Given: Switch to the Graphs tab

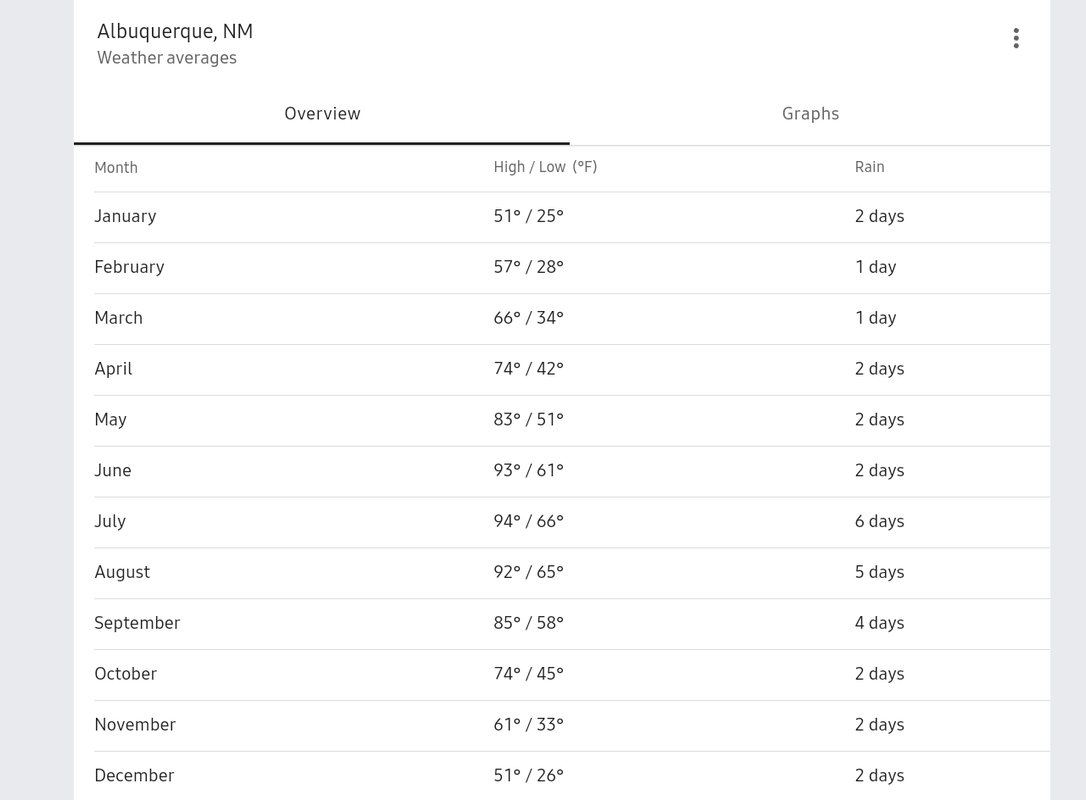Looking at the screenshot, I should click(810, 114).
